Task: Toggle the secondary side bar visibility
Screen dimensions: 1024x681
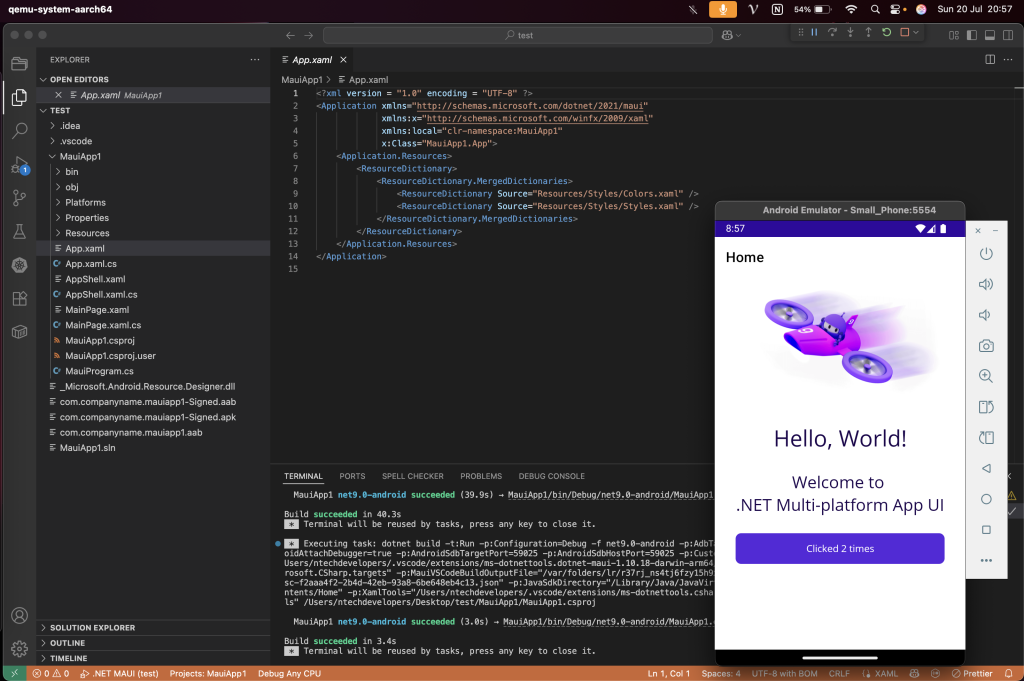Action: tap(1008, 35)
